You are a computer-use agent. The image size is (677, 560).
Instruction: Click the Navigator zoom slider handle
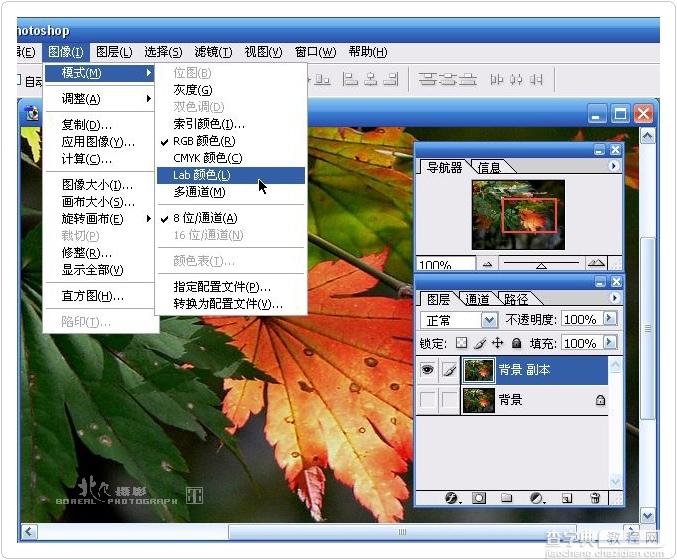(x=541, y=266)
